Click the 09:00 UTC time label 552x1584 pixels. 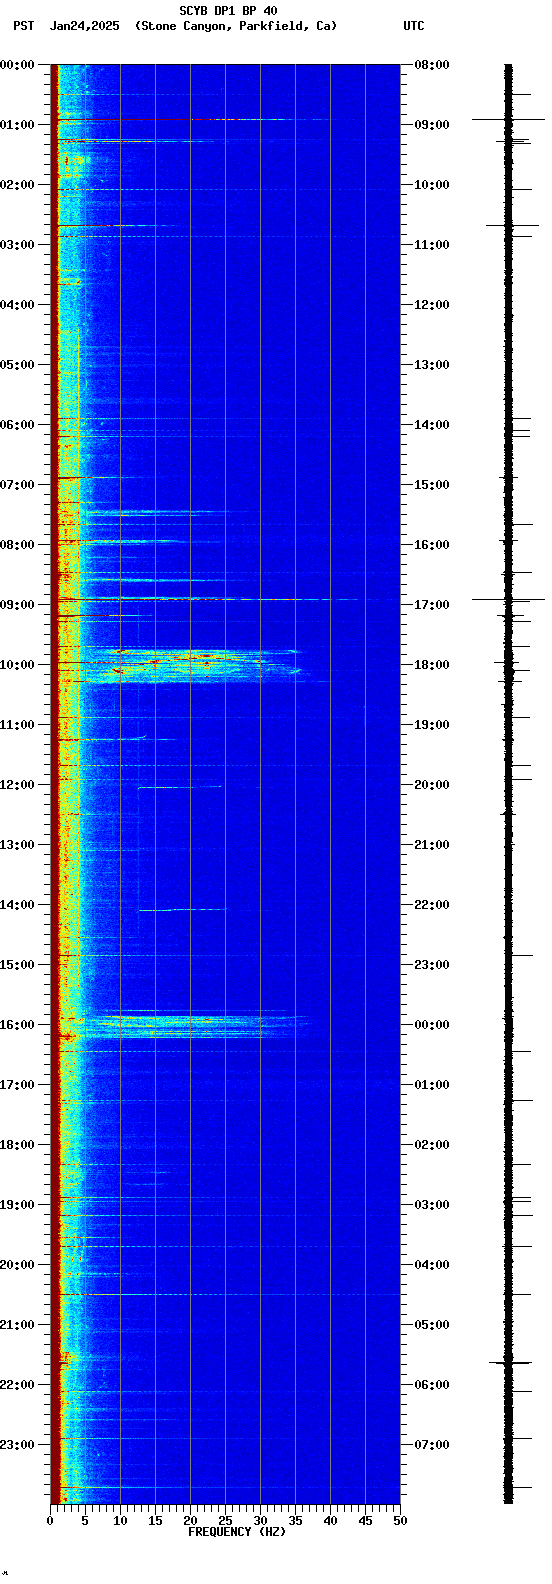click(432, 125)
